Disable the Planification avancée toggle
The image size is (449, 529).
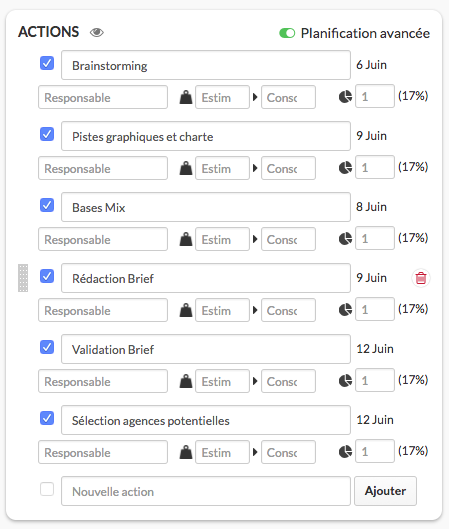pyautogui.click(x=287, y=33)
